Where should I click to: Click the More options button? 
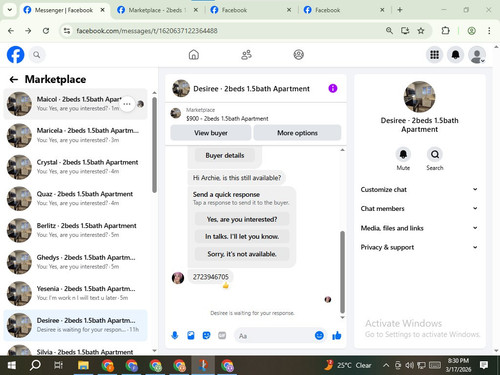(x=297, y=133)
